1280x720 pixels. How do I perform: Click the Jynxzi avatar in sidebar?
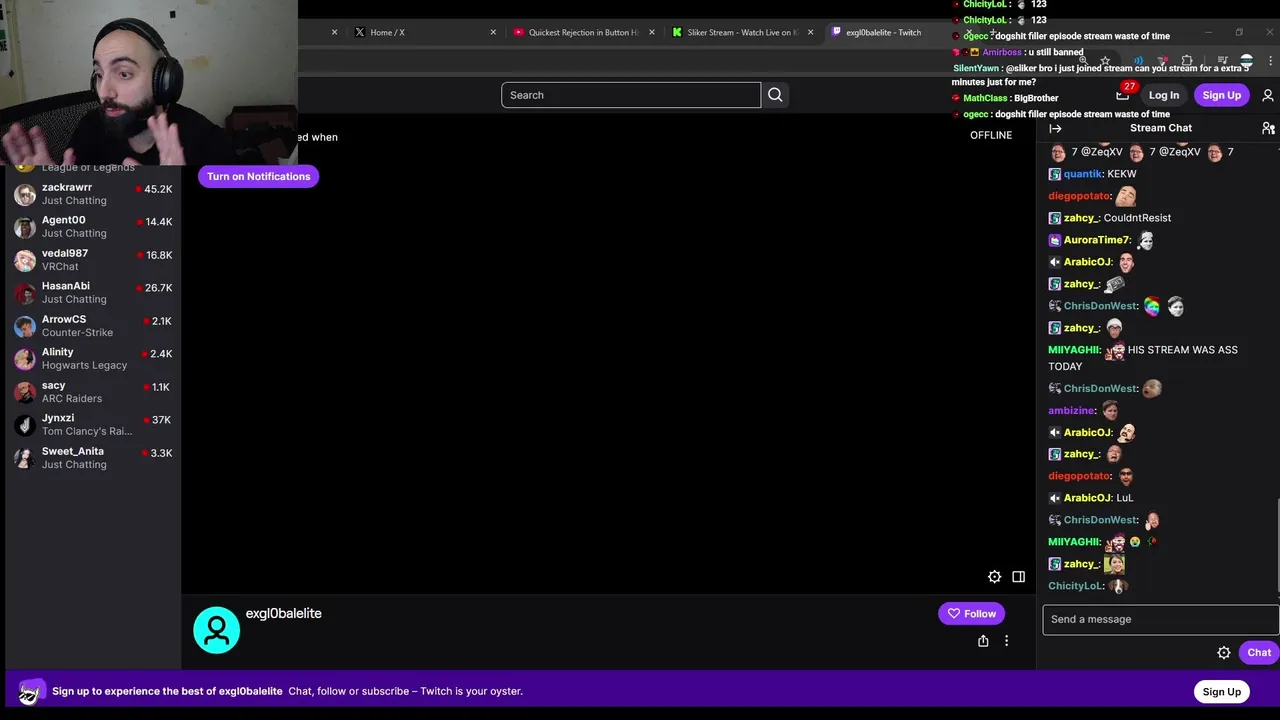[25, 425]
